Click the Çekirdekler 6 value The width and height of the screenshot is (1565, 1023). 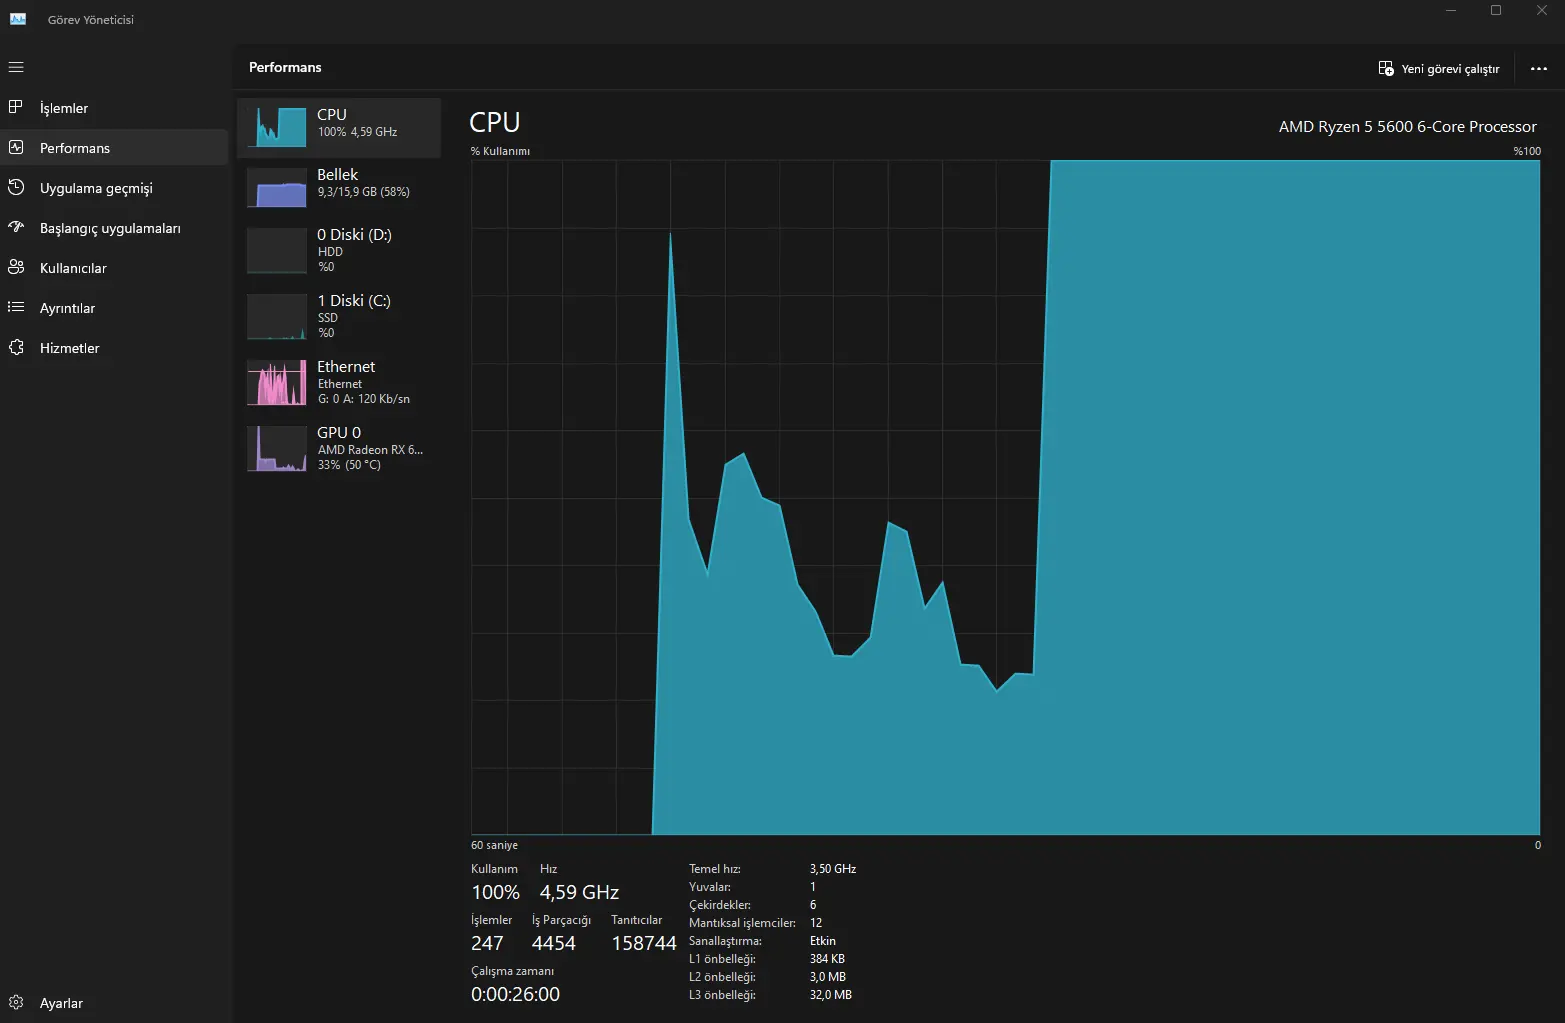pos(813,905)
